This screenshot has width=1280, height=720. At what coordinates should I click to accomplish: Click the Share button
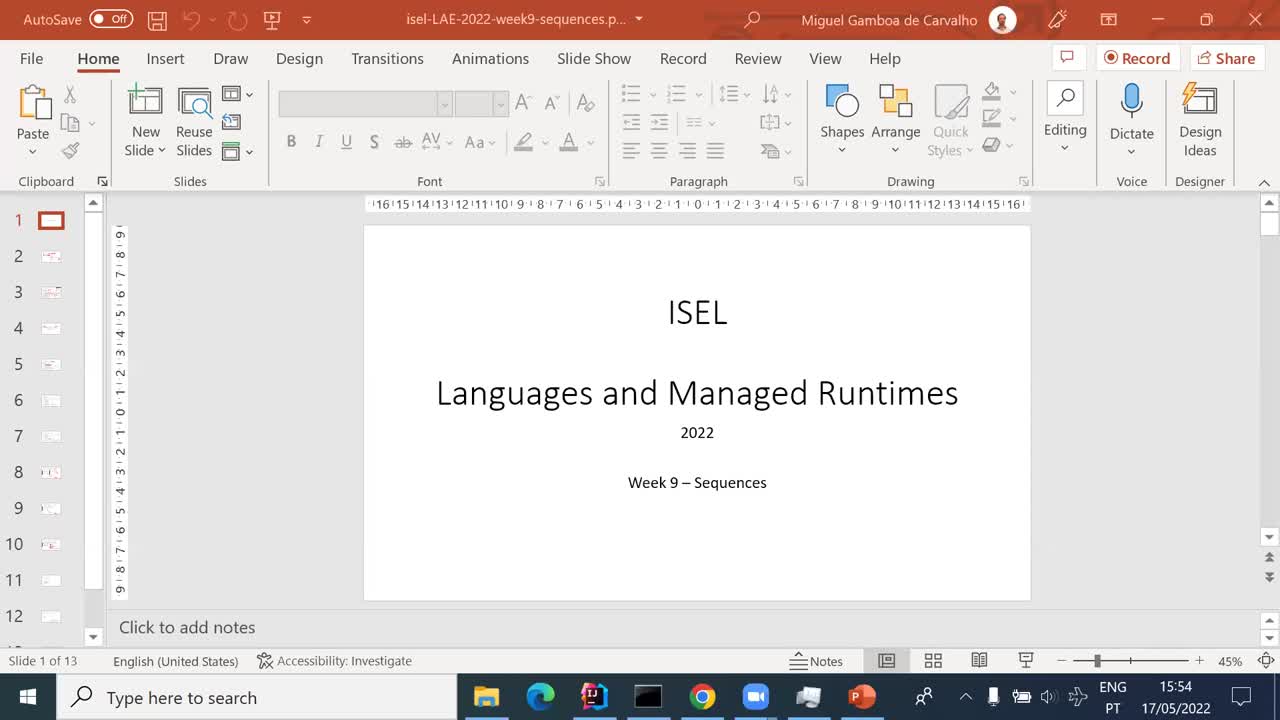[1227, 58]
